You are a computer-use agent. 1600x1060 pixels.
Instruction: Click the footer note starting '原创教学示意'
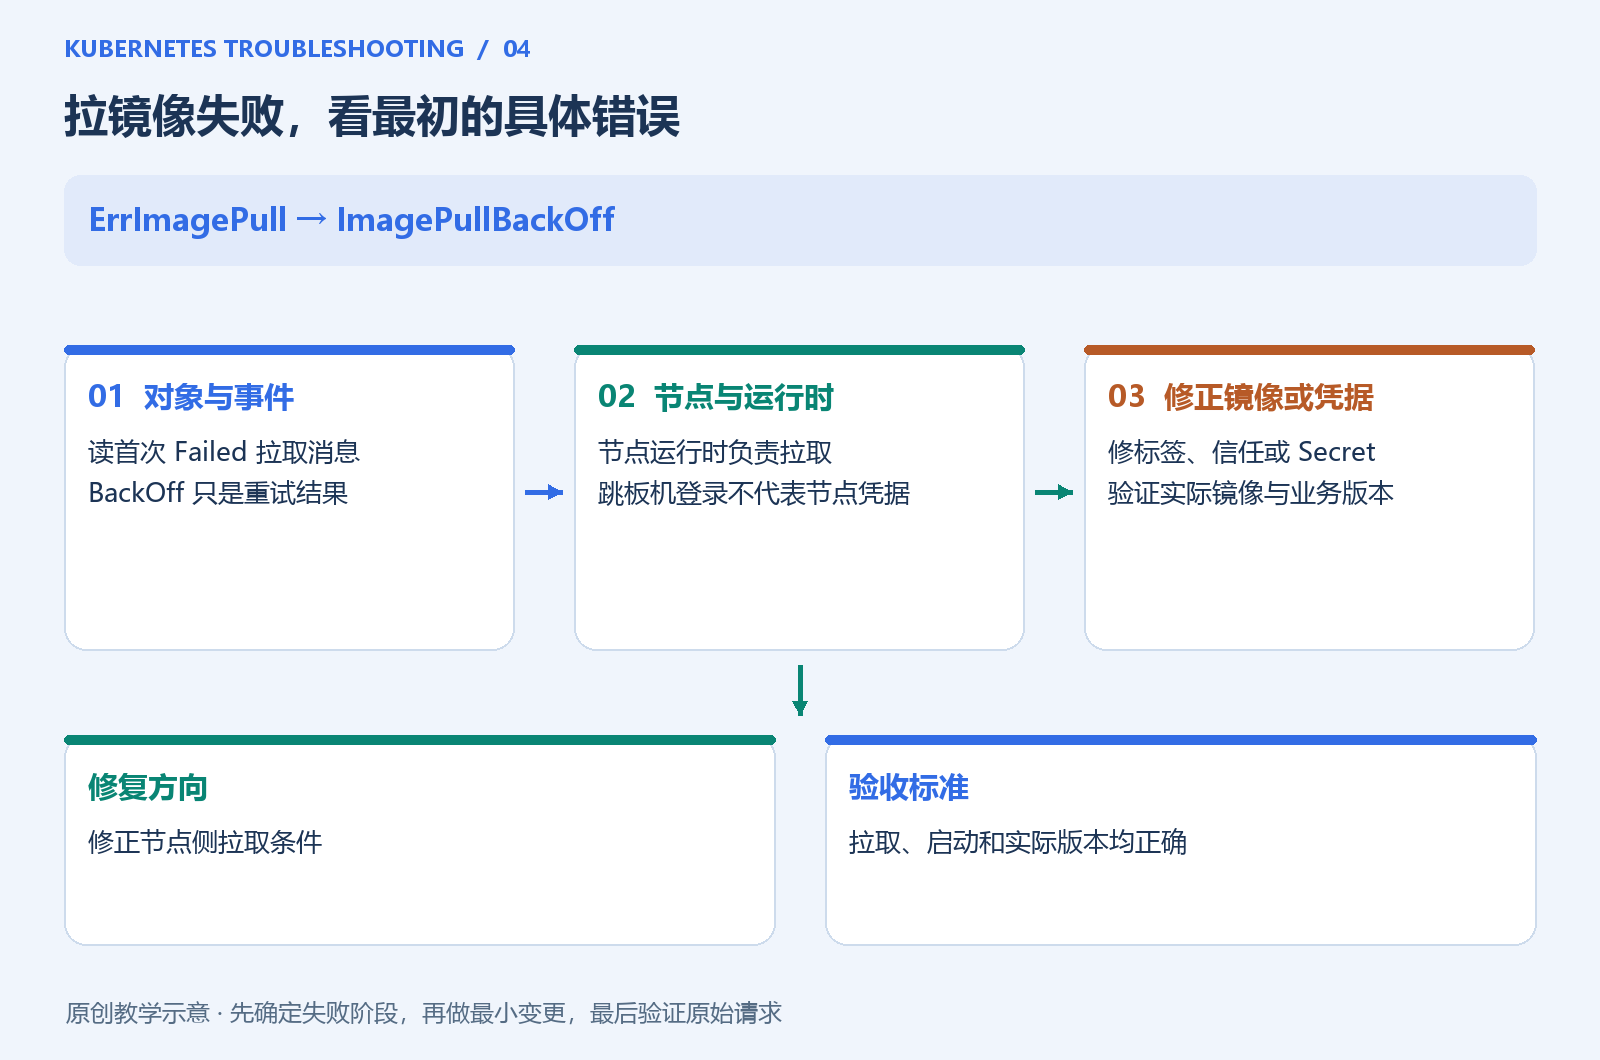(x=424, y=1013)
